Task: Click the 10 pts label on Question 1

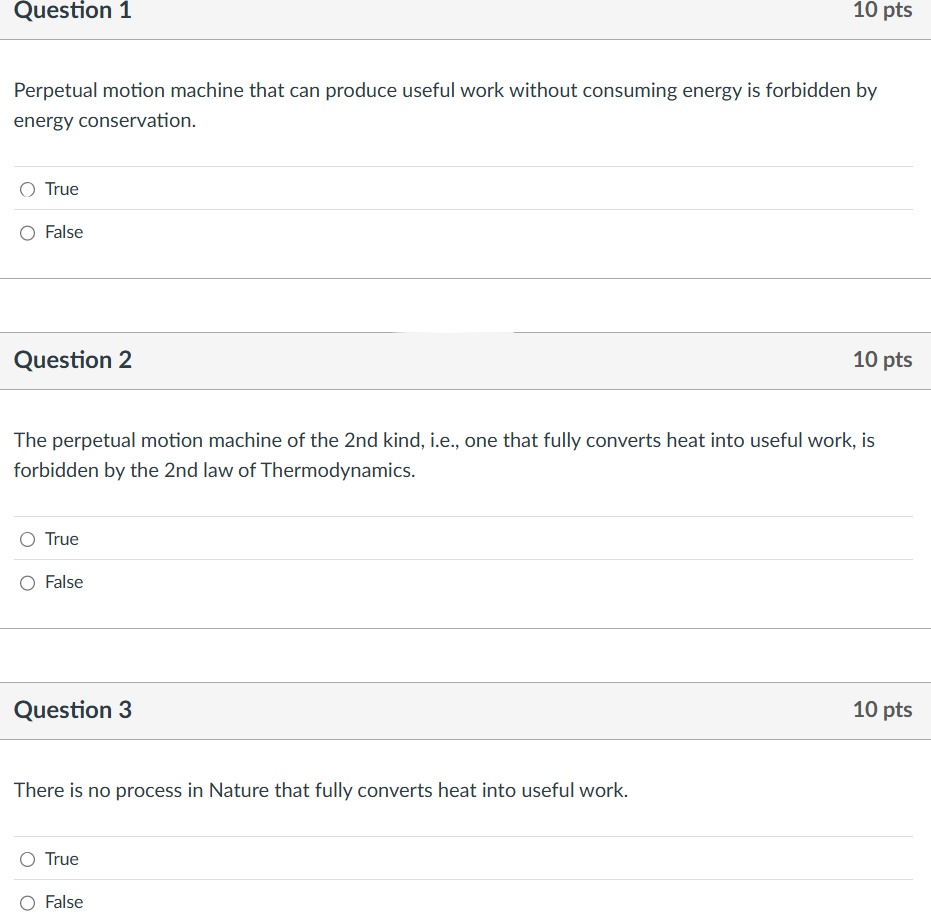Action: (882, 11)
